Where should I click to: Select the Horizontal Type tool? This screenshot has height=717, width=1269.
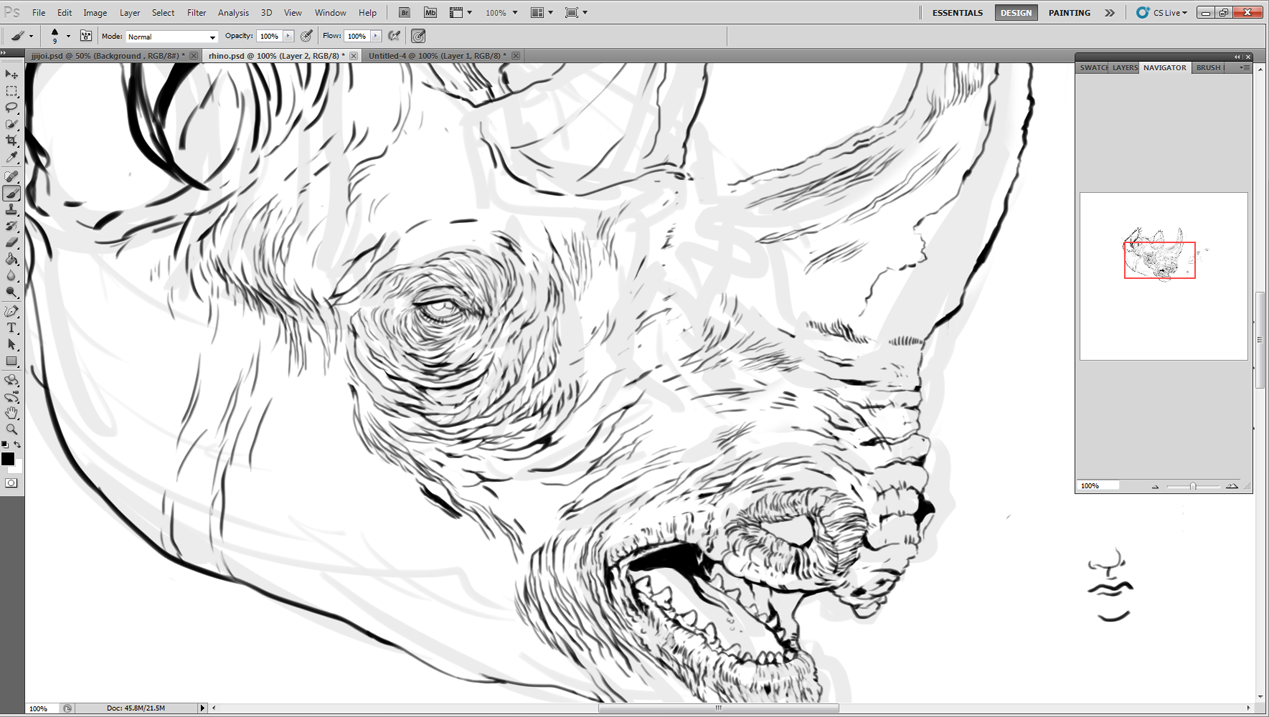click(x=12, y=328)
